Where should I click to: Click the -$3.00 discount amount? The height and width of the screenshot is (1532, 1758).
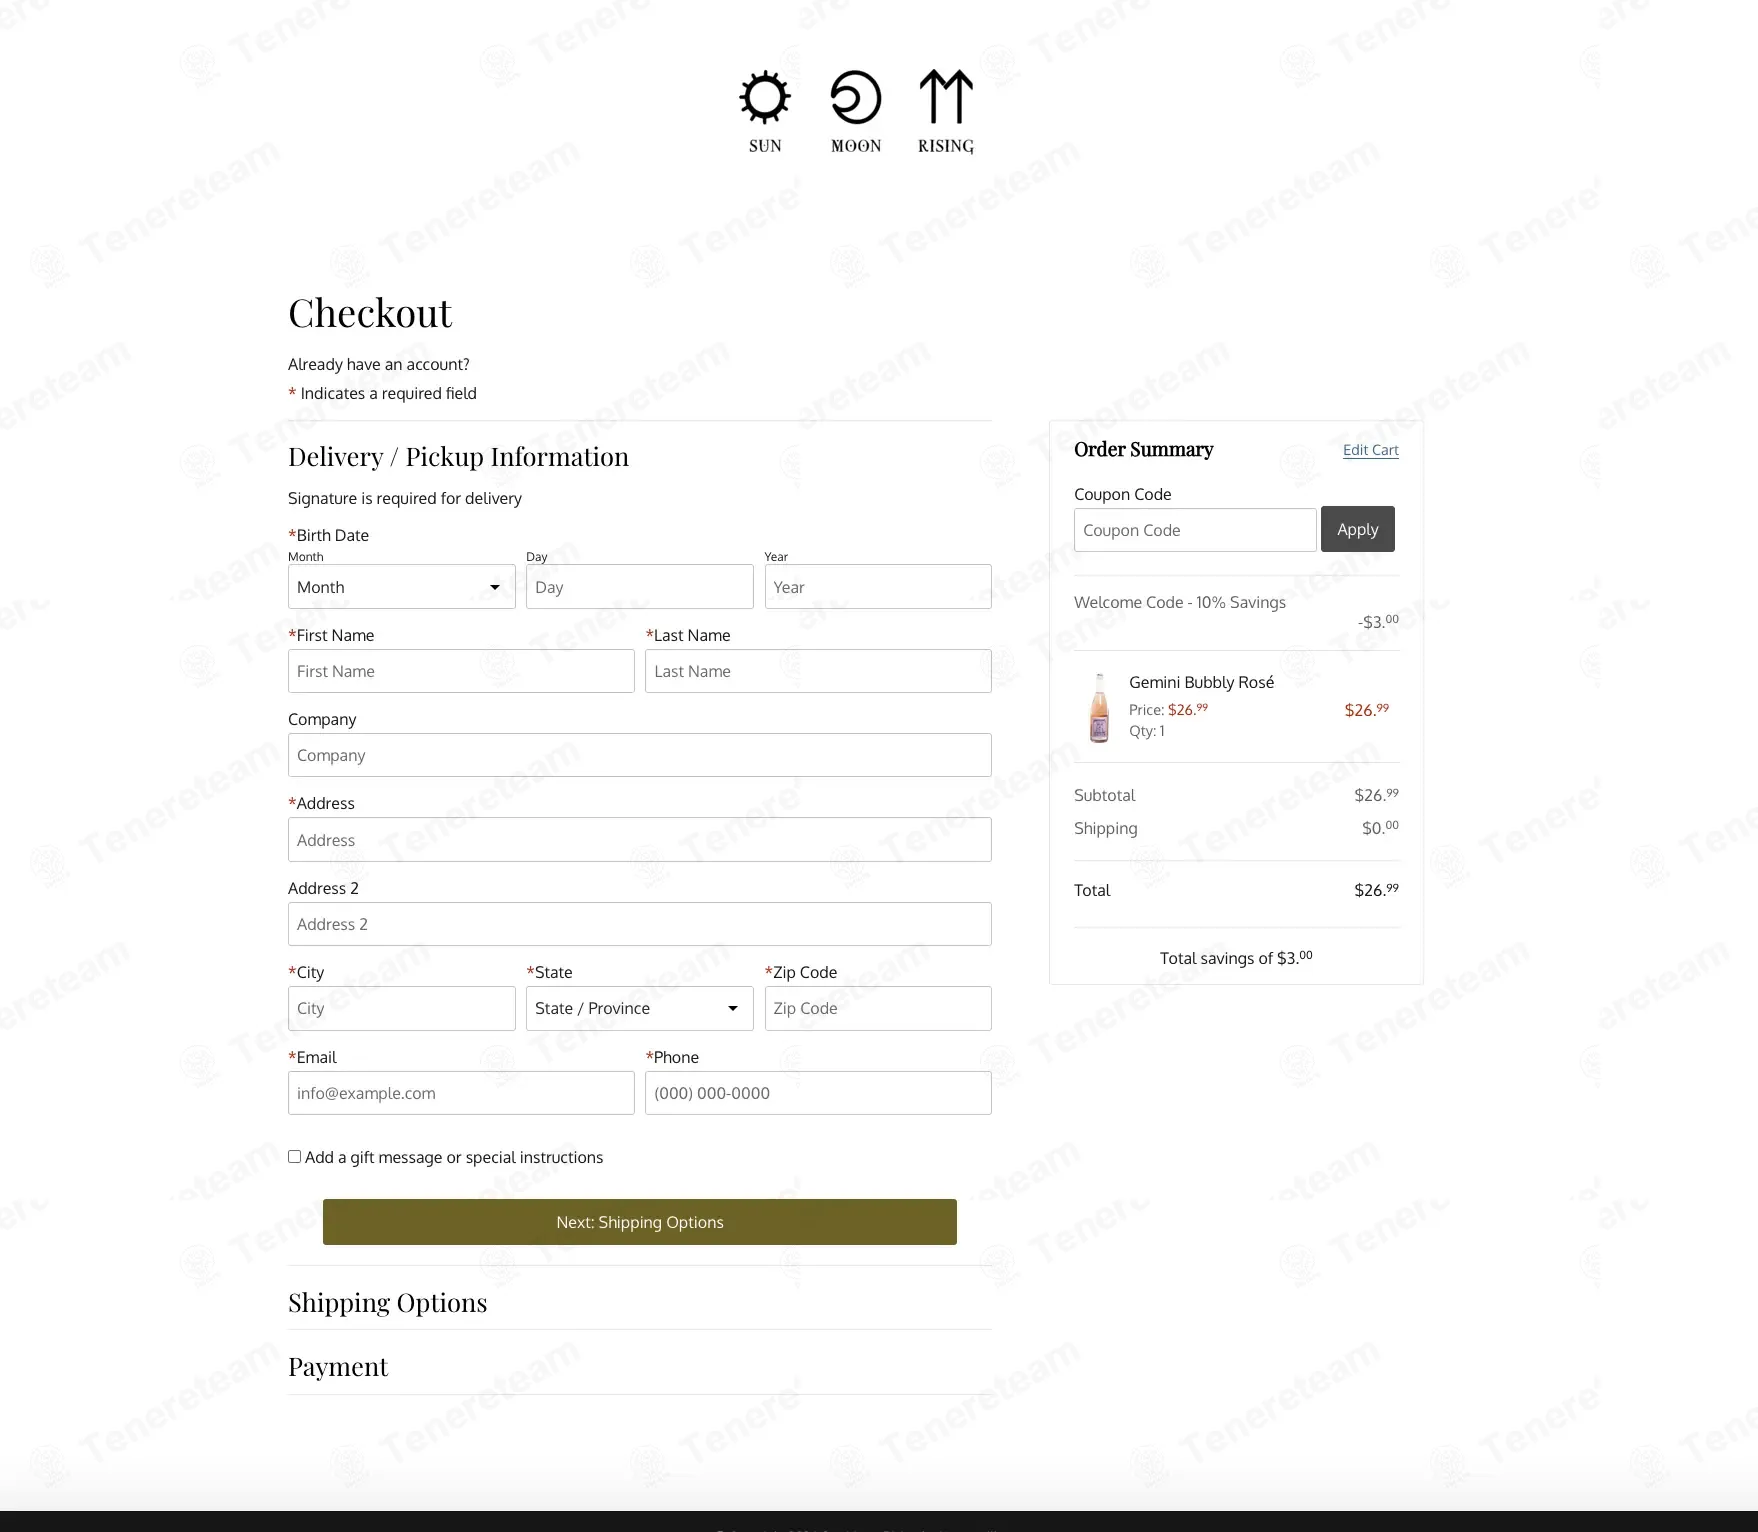[1379, 621]
